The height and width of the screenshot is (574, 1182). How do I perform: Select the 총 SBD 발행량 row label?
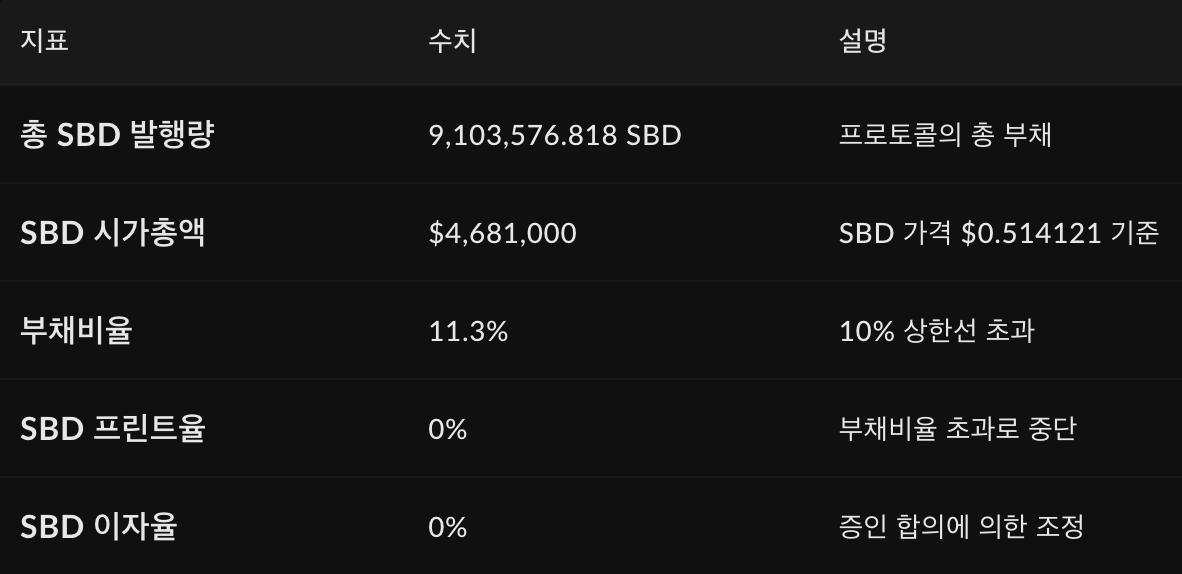[118, 134]
